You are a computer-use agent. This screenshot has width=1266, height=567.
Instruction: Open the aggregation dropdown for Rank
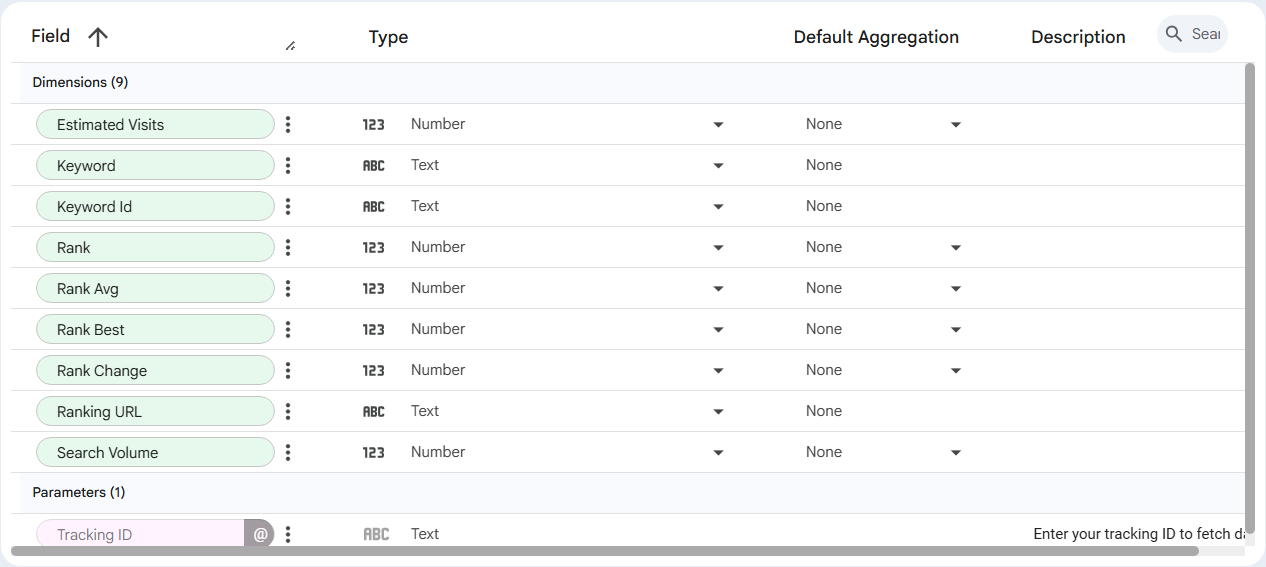click(955, 248)
